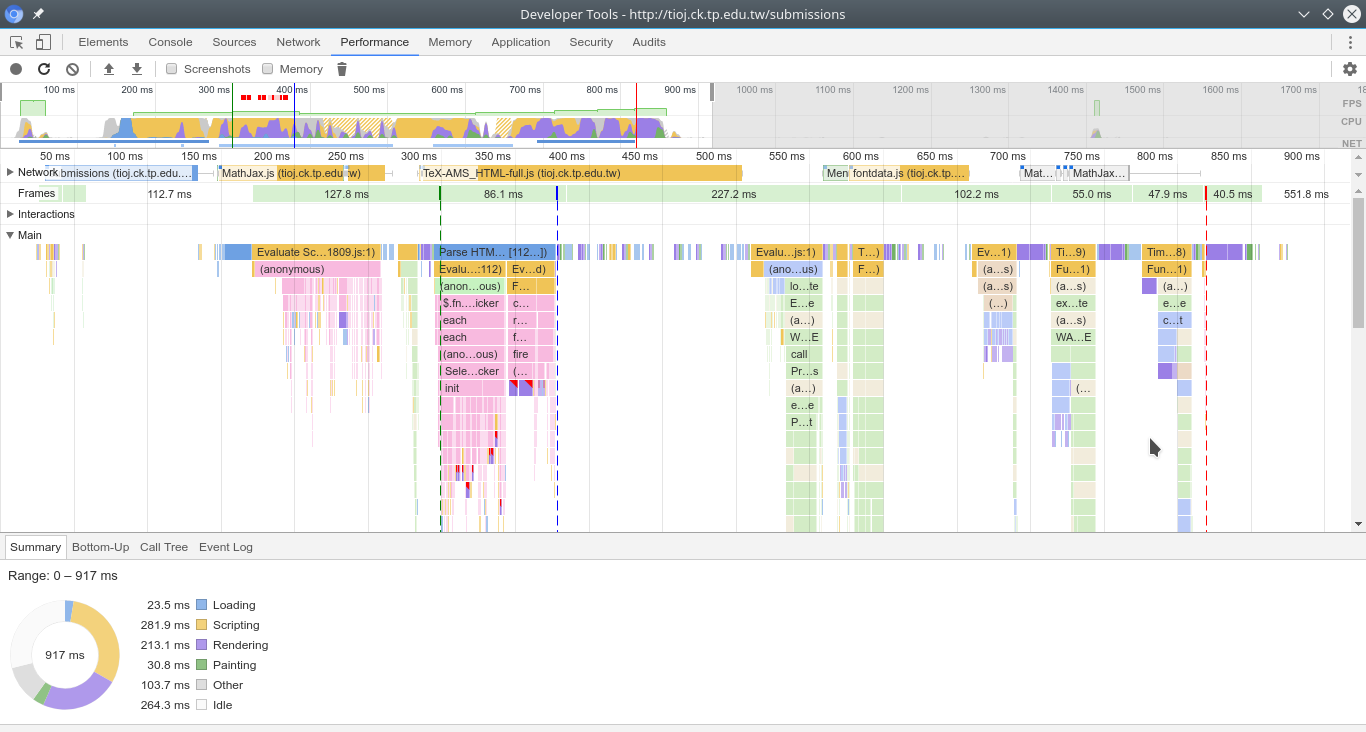Click the 112.7 ms frame

[x=169, y=194]
